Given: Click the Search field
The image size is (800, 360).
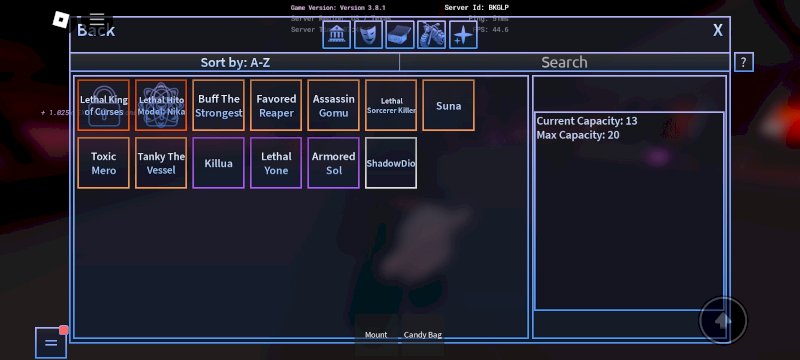Looking at the screenshot, I should coord(564,62).
